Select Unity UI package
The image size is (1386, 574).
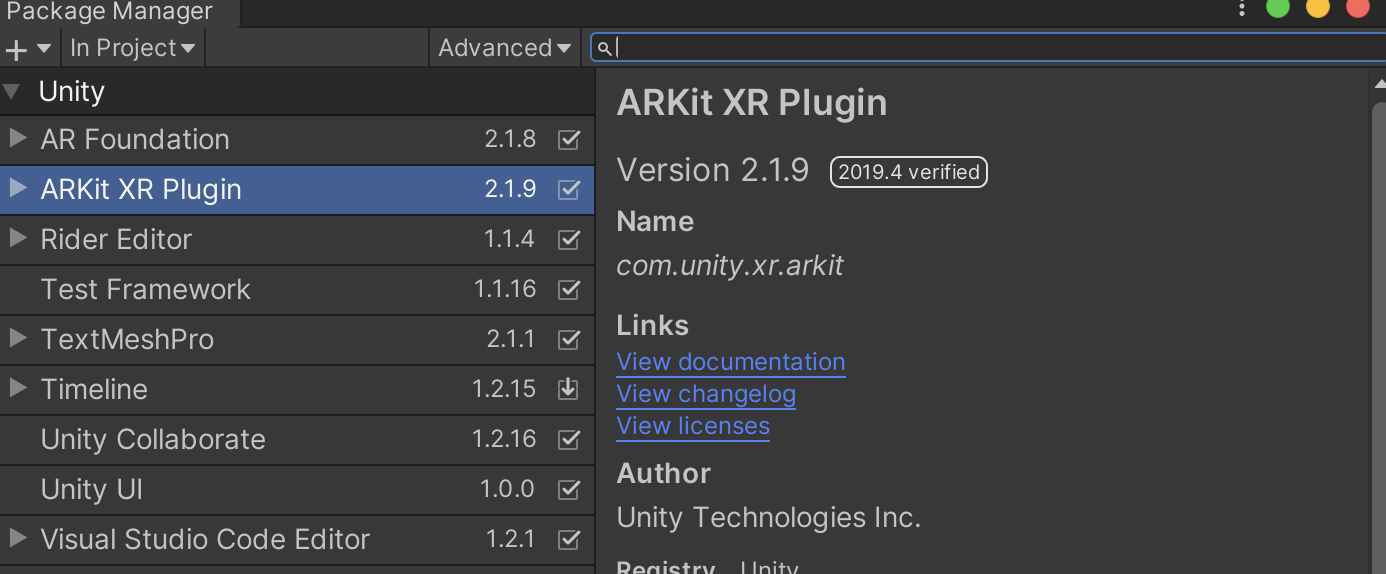point(297,490)
